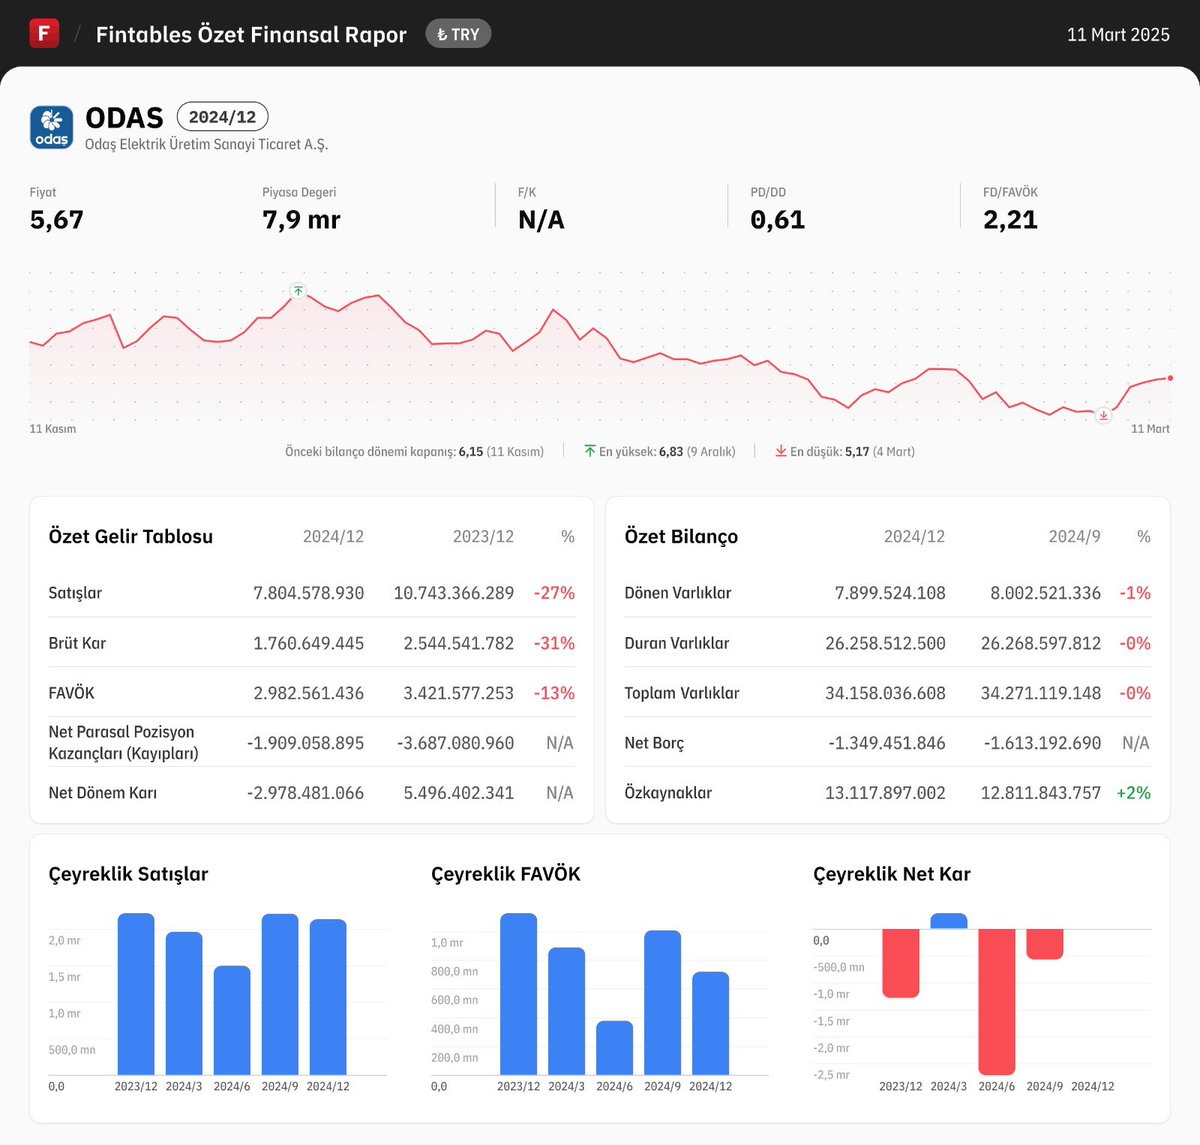
Task: Click the red down-arrow icon beside En düşük
Action: [781, 451]
